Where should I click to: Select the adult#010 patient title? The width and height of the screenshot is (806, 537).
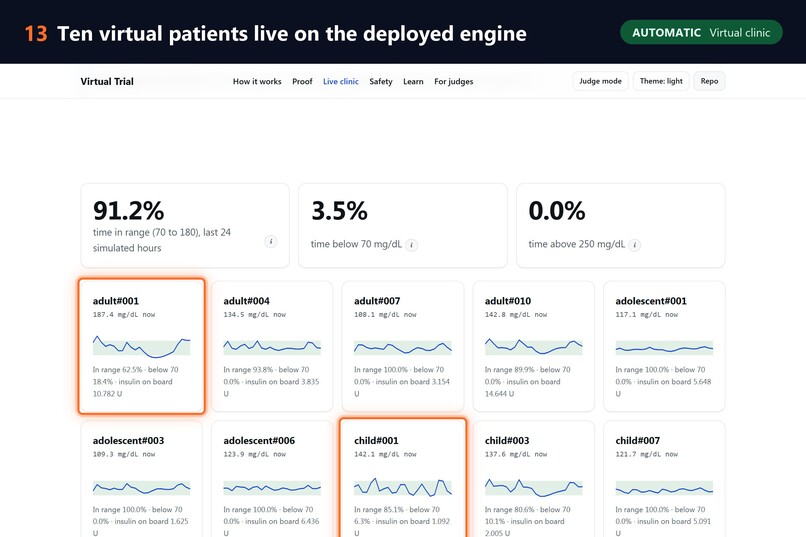[x=508, y=301]
